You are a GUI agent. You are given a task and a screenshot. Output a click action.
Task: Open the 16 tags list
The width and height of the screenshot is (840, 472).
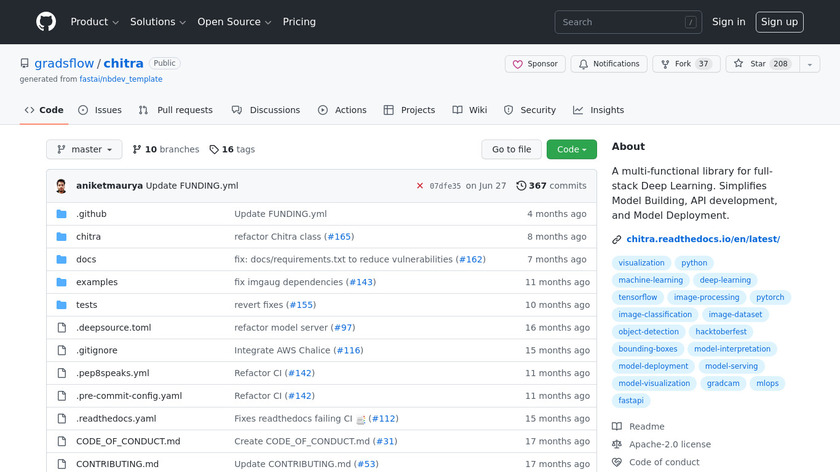[232, 149]
